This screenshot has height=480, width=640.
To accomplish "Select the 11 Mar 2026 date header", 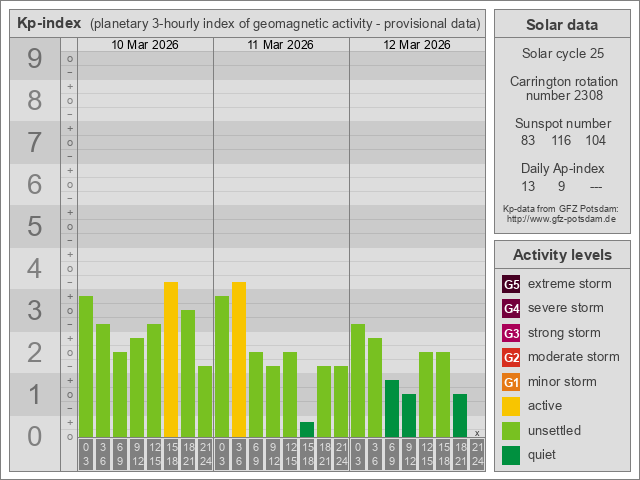I will [281, 45].
